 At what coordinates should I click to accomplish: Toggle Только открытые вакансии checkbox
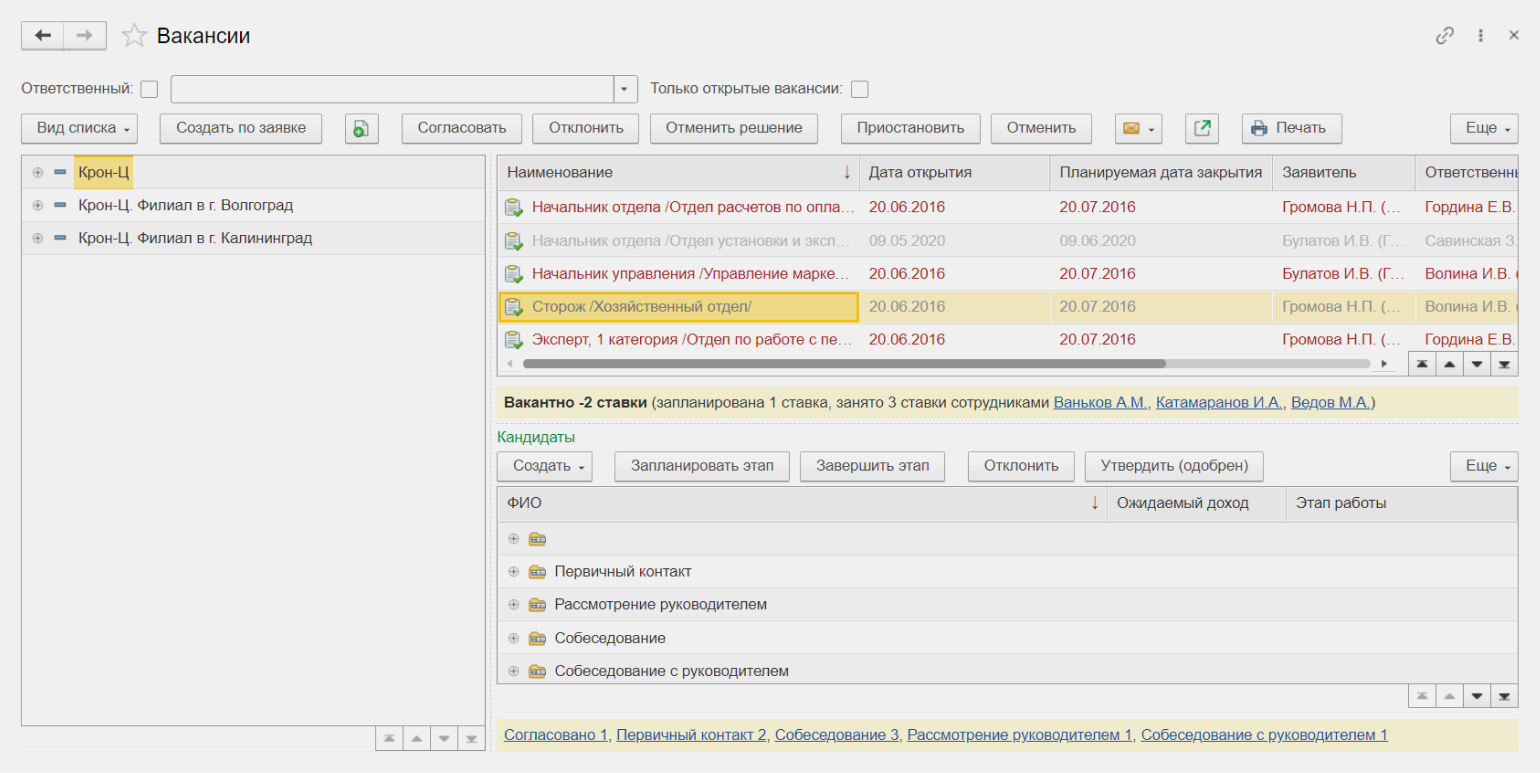tap(859, 89)
